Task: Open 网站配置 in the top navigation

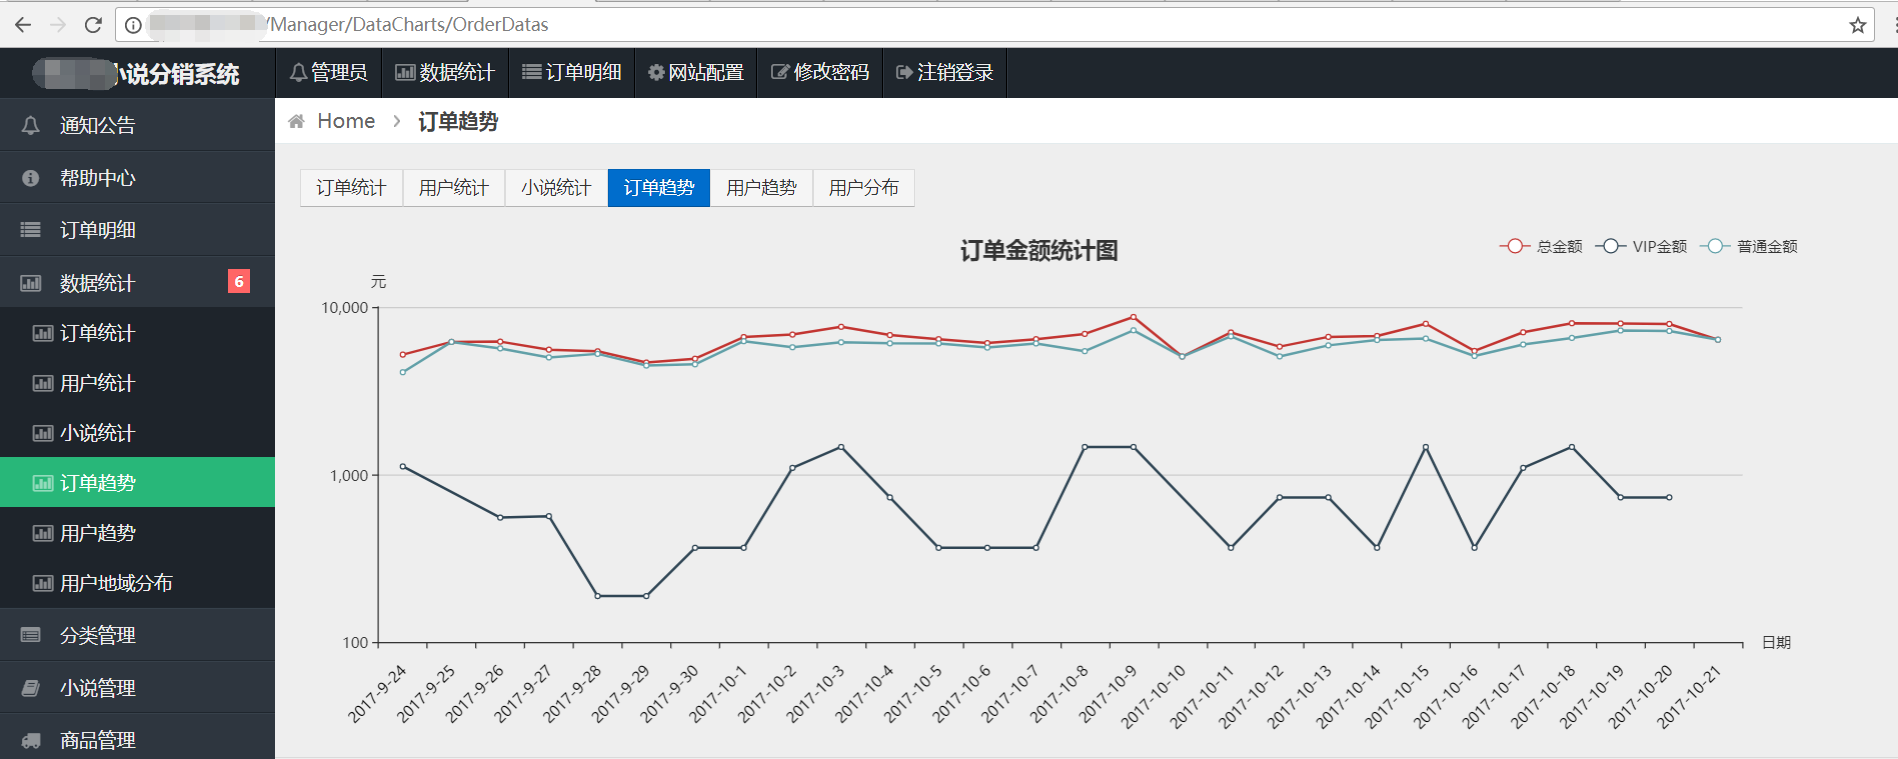Action: point(696,72)
